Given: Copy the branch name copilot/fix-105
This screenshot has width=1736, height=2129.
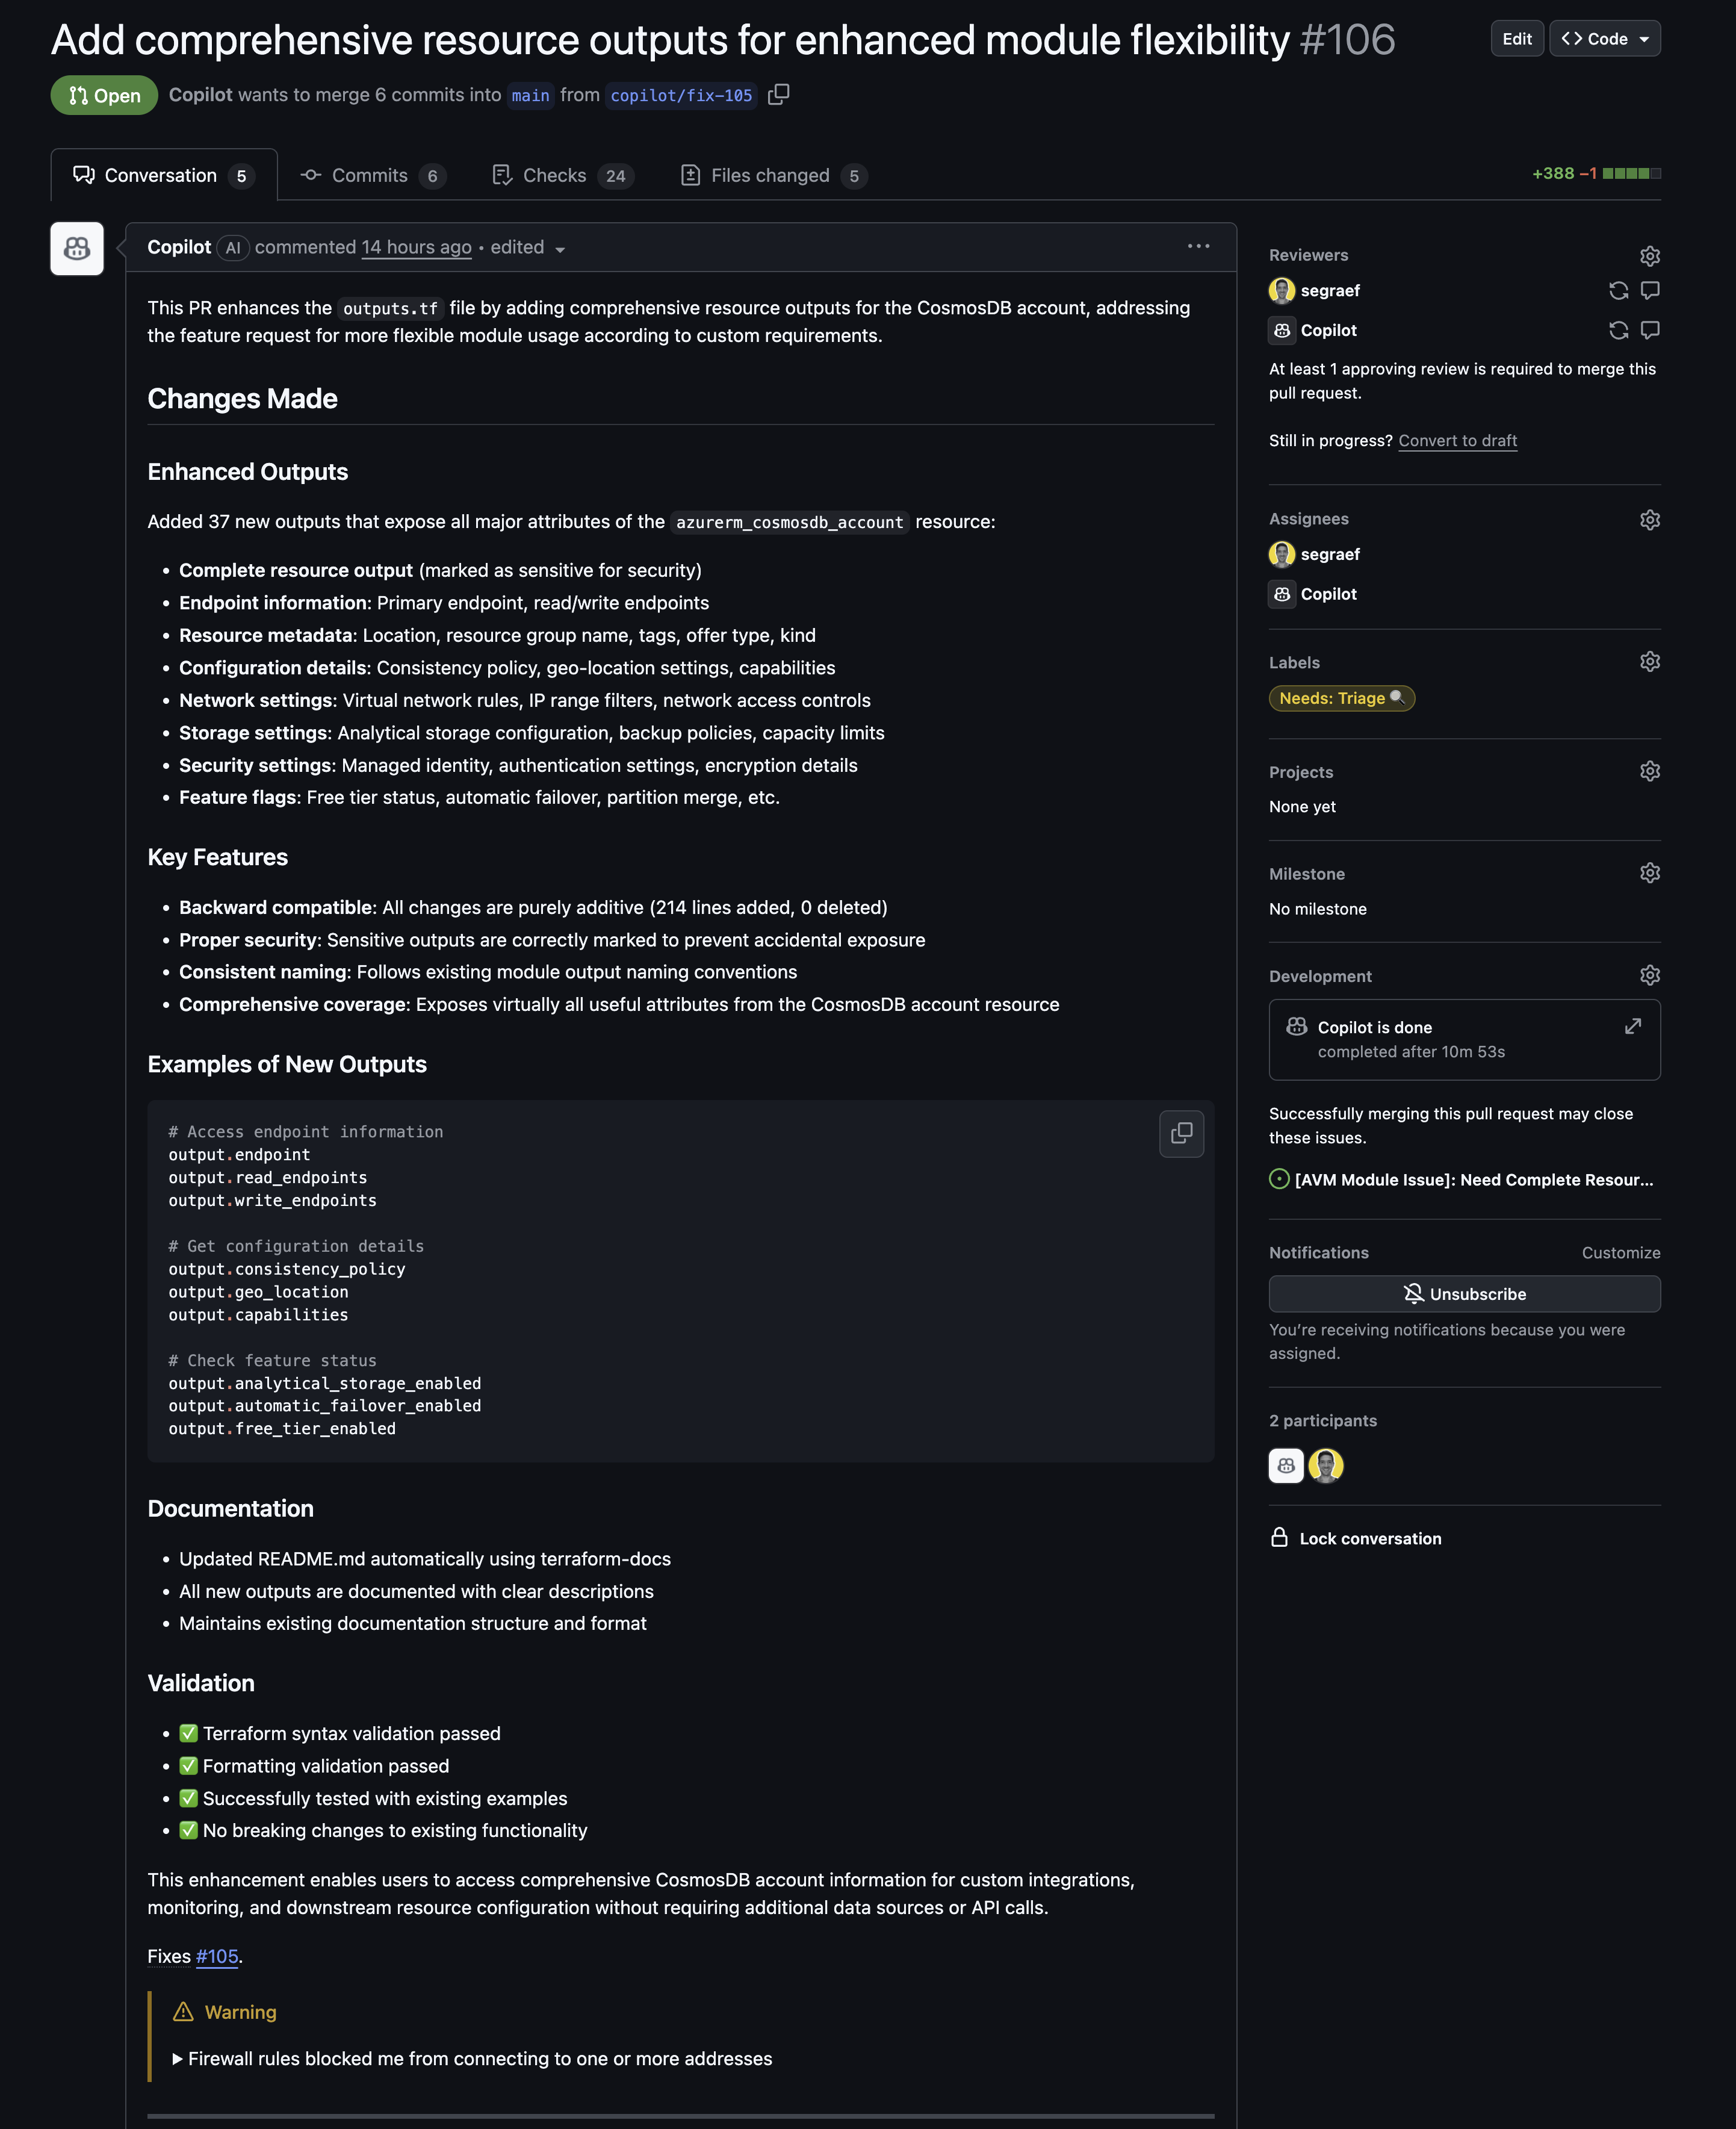Looking at the screenshot, I should 779,95.
